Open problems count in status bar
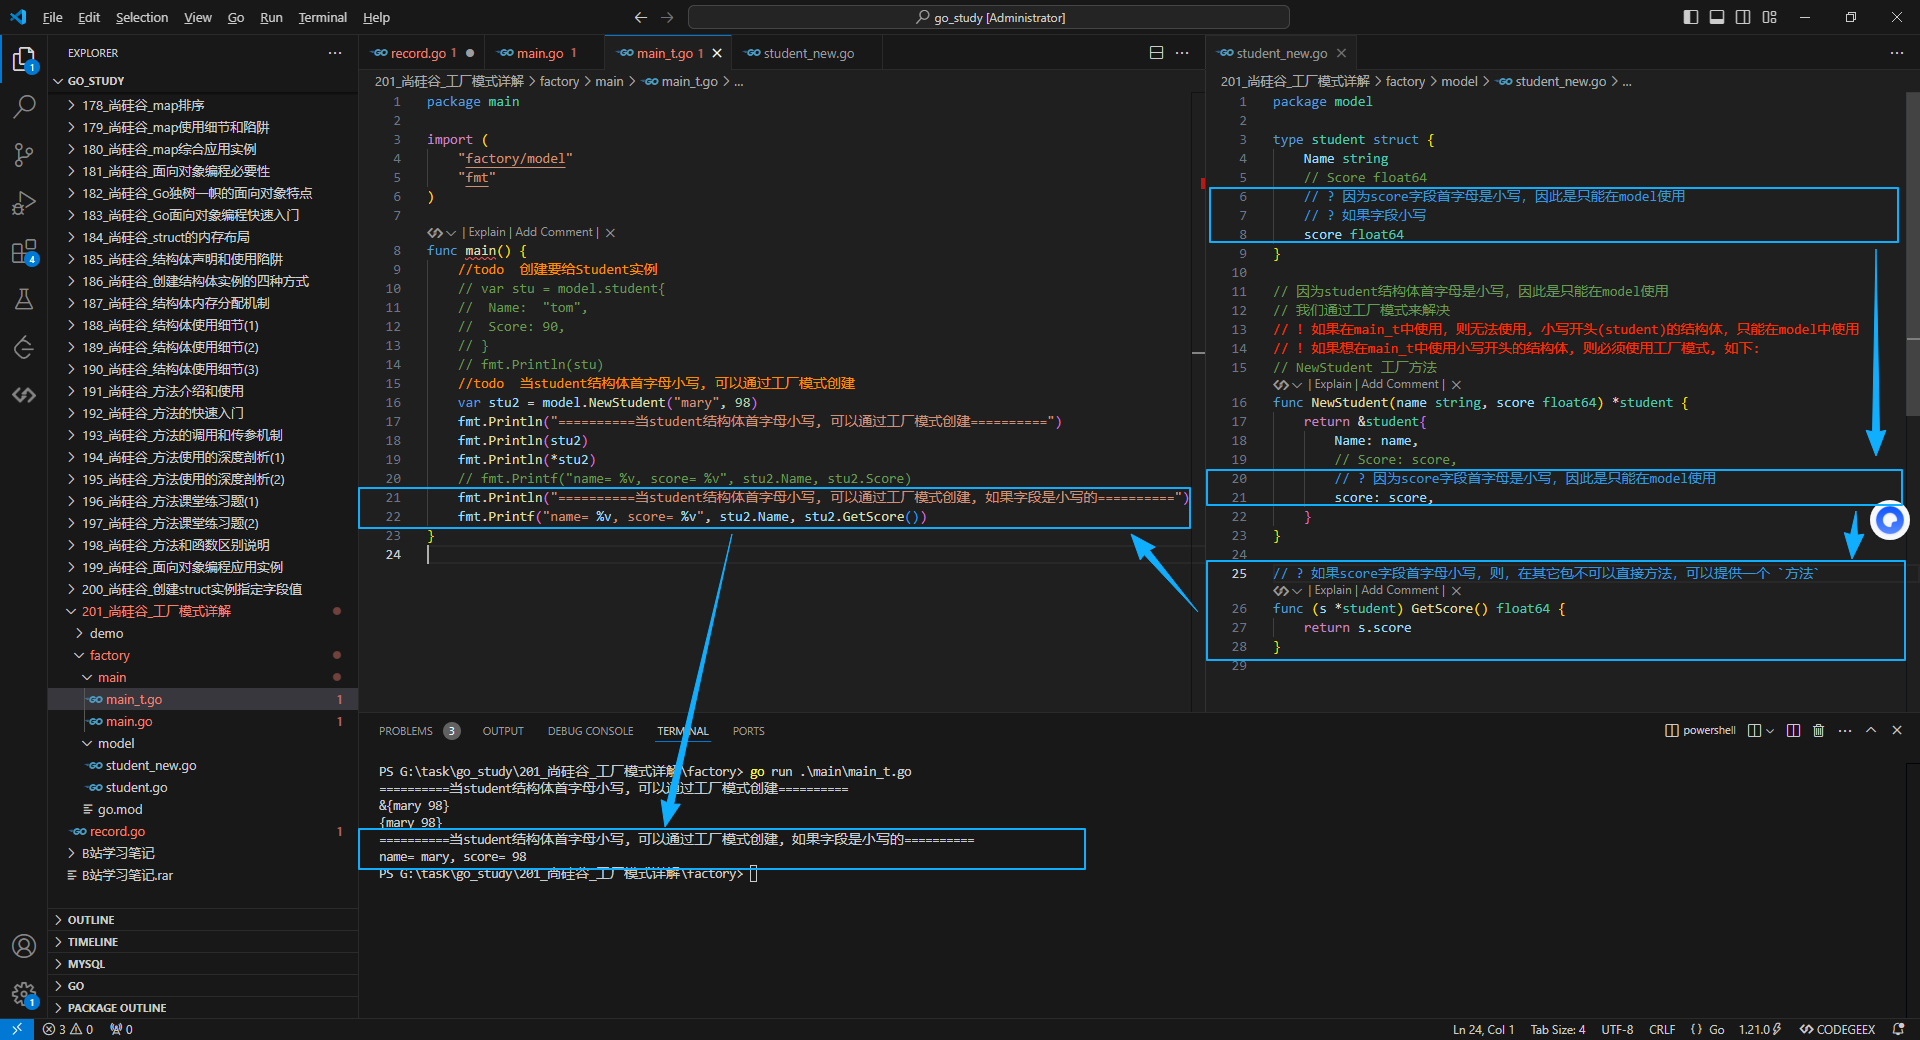1920x1040 pixels. [x=68, y=1029]
